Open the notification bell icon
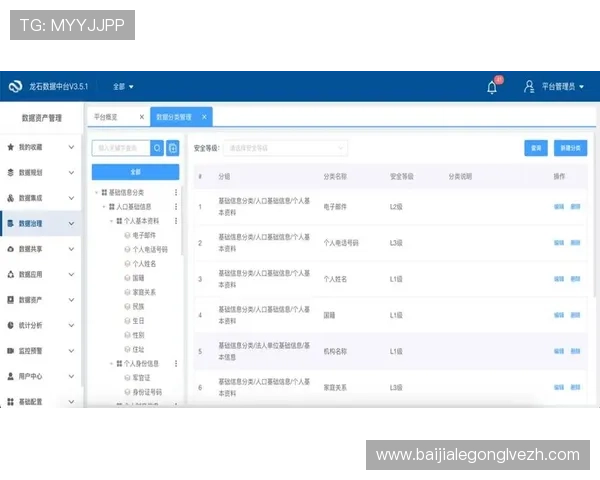 pyautogui.click(x=492, y=87)
